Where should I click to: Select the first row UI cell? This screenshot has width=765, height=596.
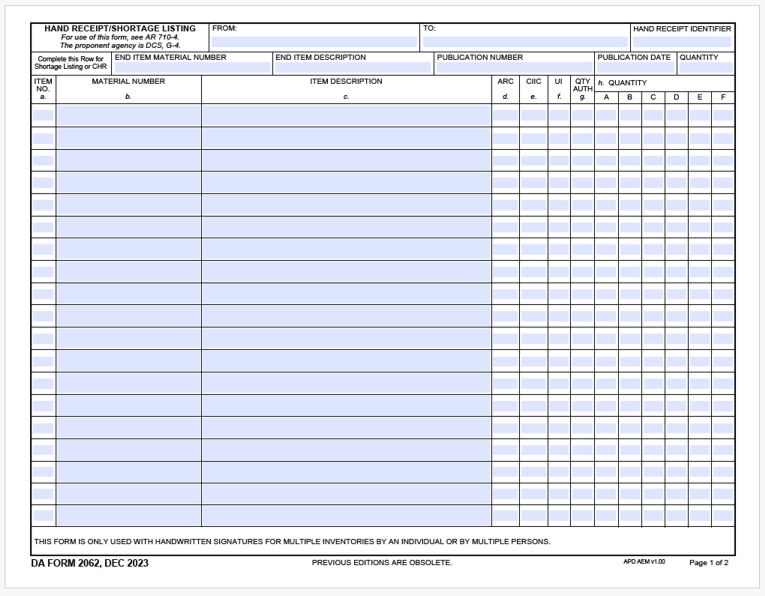coord(559,115)
